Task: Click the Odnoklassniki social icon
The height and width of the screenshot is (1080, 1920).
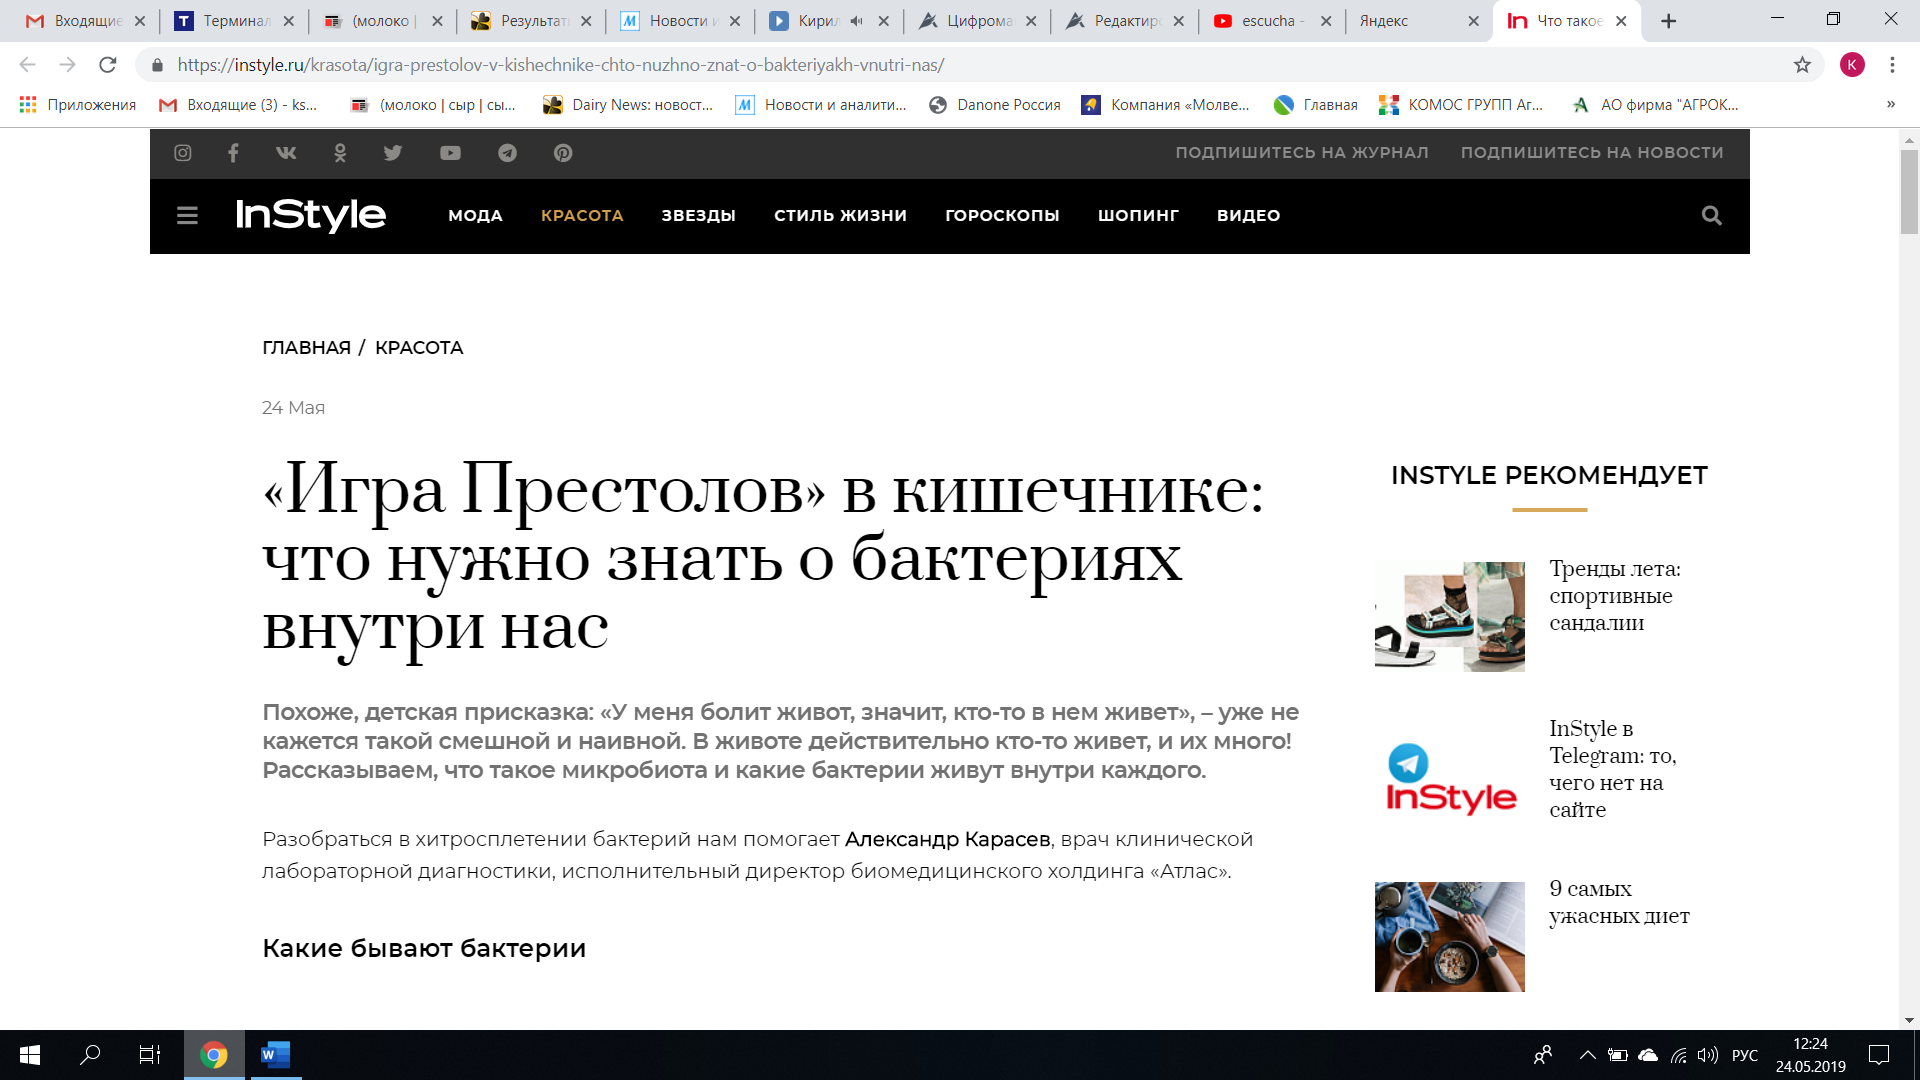Action: tap(340, 153)
